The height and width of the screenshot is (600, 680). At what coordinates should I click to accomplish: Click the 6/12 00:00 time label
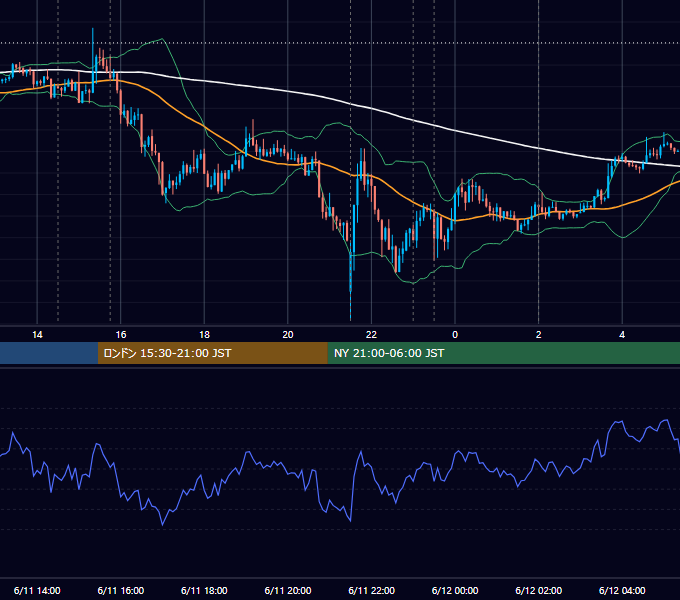pos(455,590)
